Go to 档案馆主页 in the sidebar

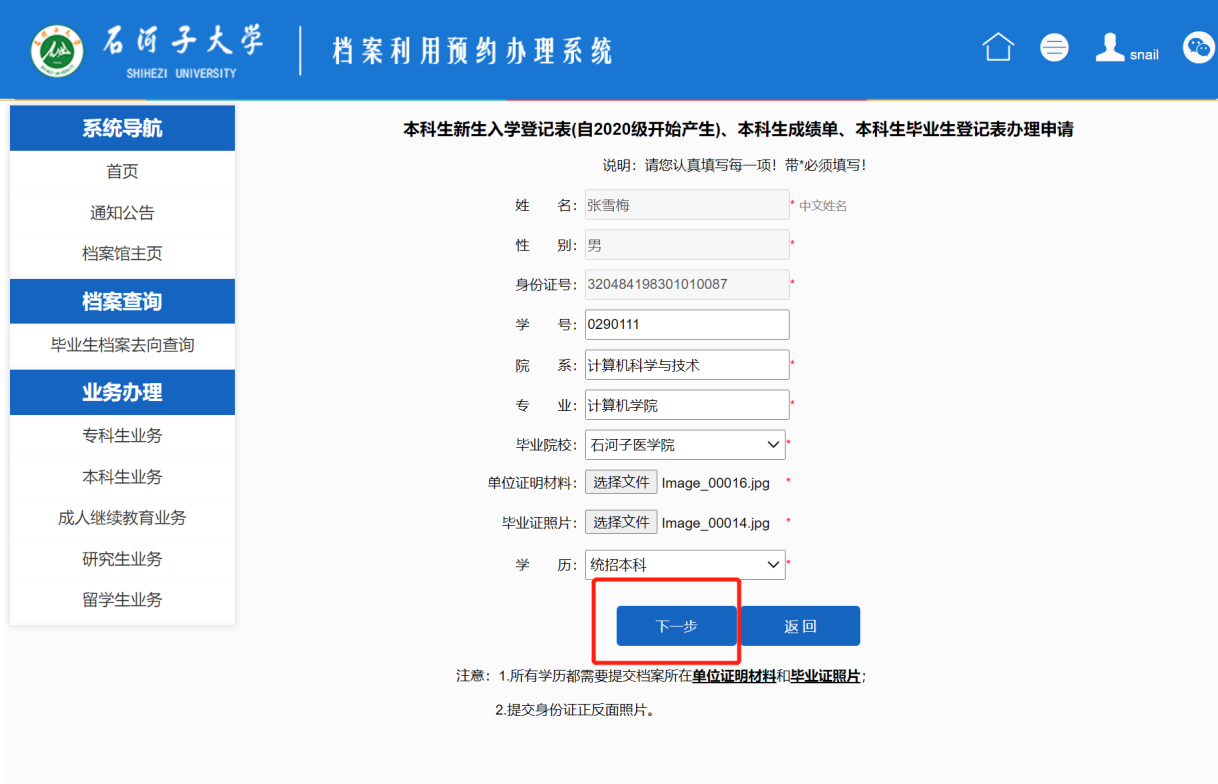[122, 254]
